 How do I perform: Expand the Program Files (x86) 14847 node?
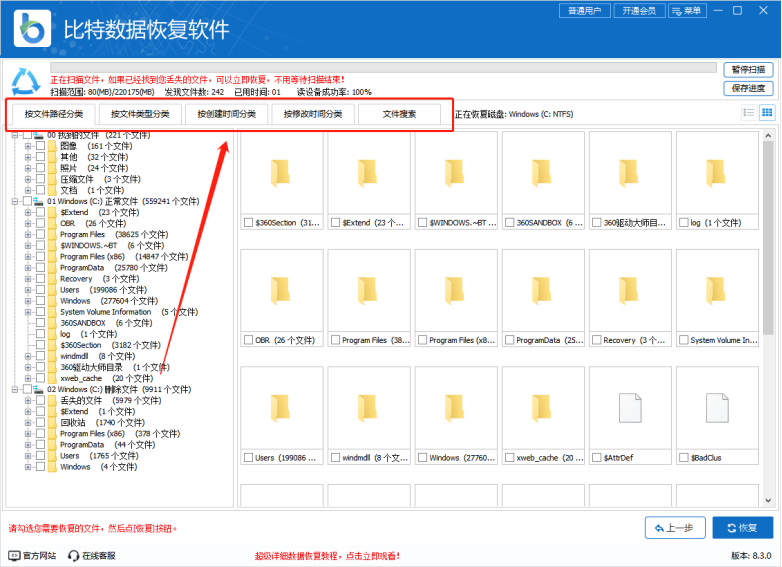pyautogui.click(x=28, y=256)
